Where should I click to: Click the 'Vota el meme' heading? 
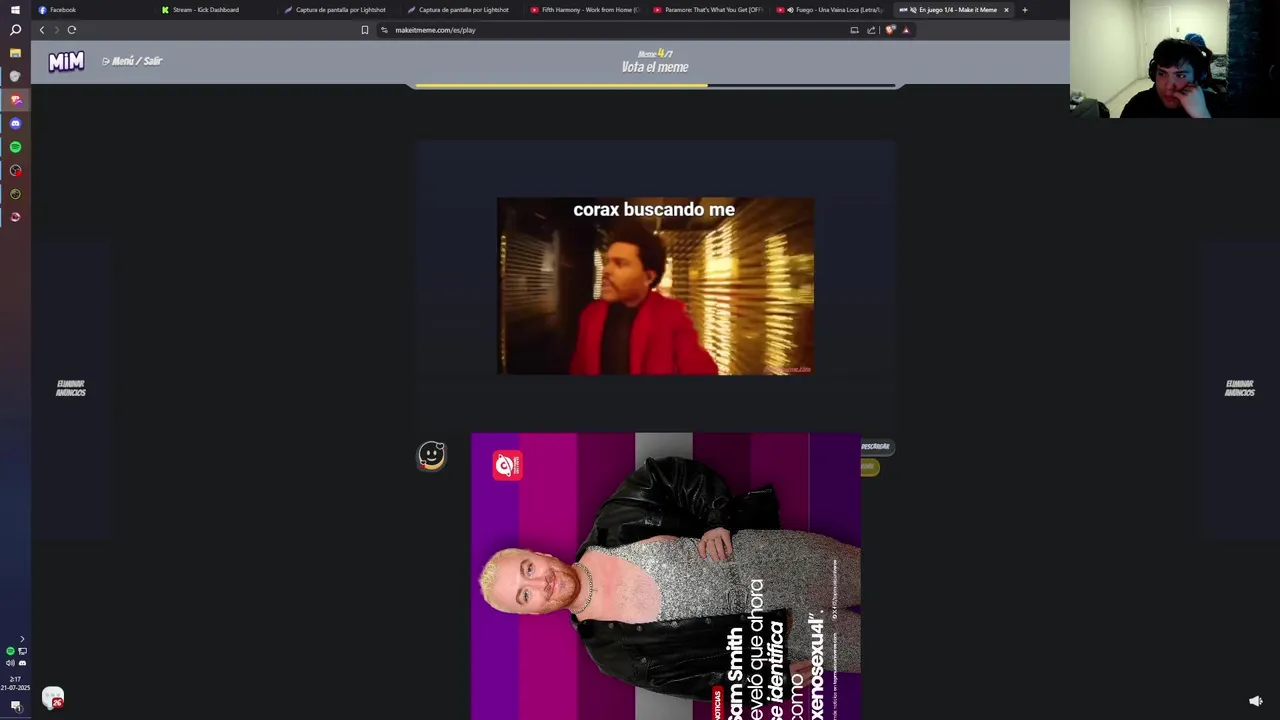click(655, 67)
